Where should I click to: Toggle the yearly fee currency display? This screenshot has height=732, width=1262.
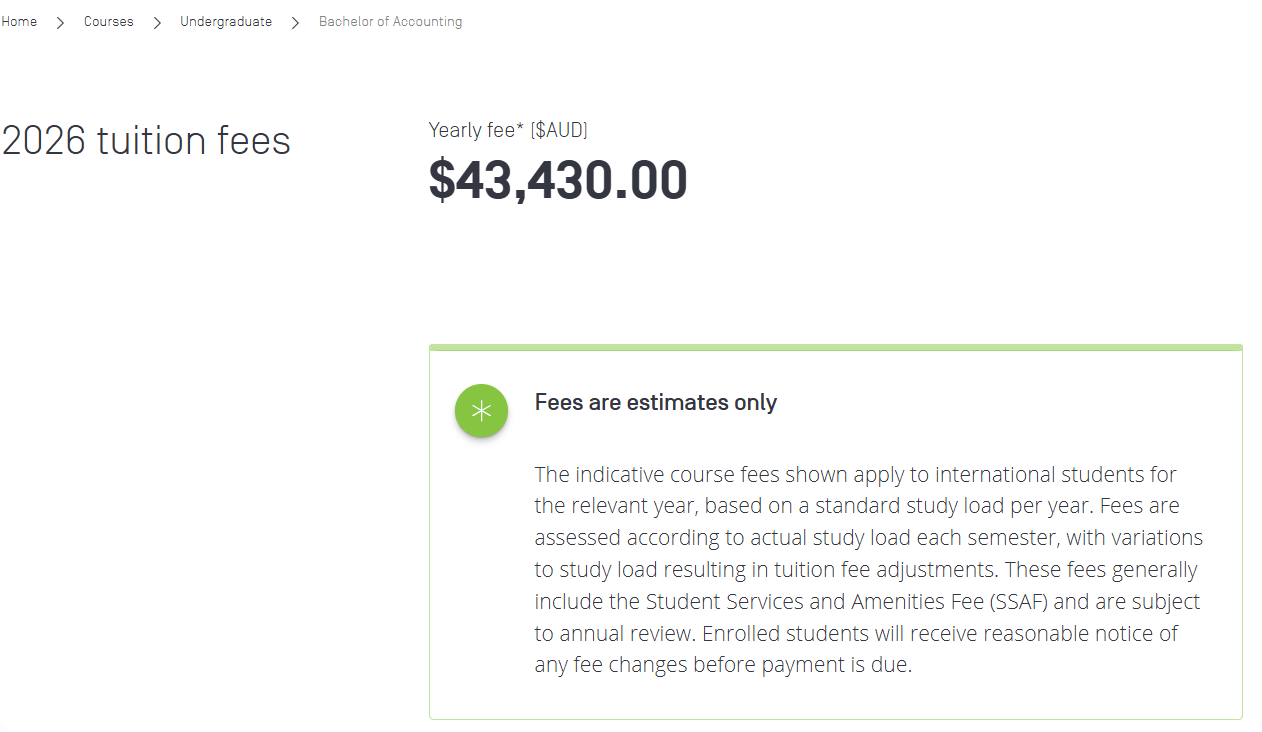[x=559, y=130]
